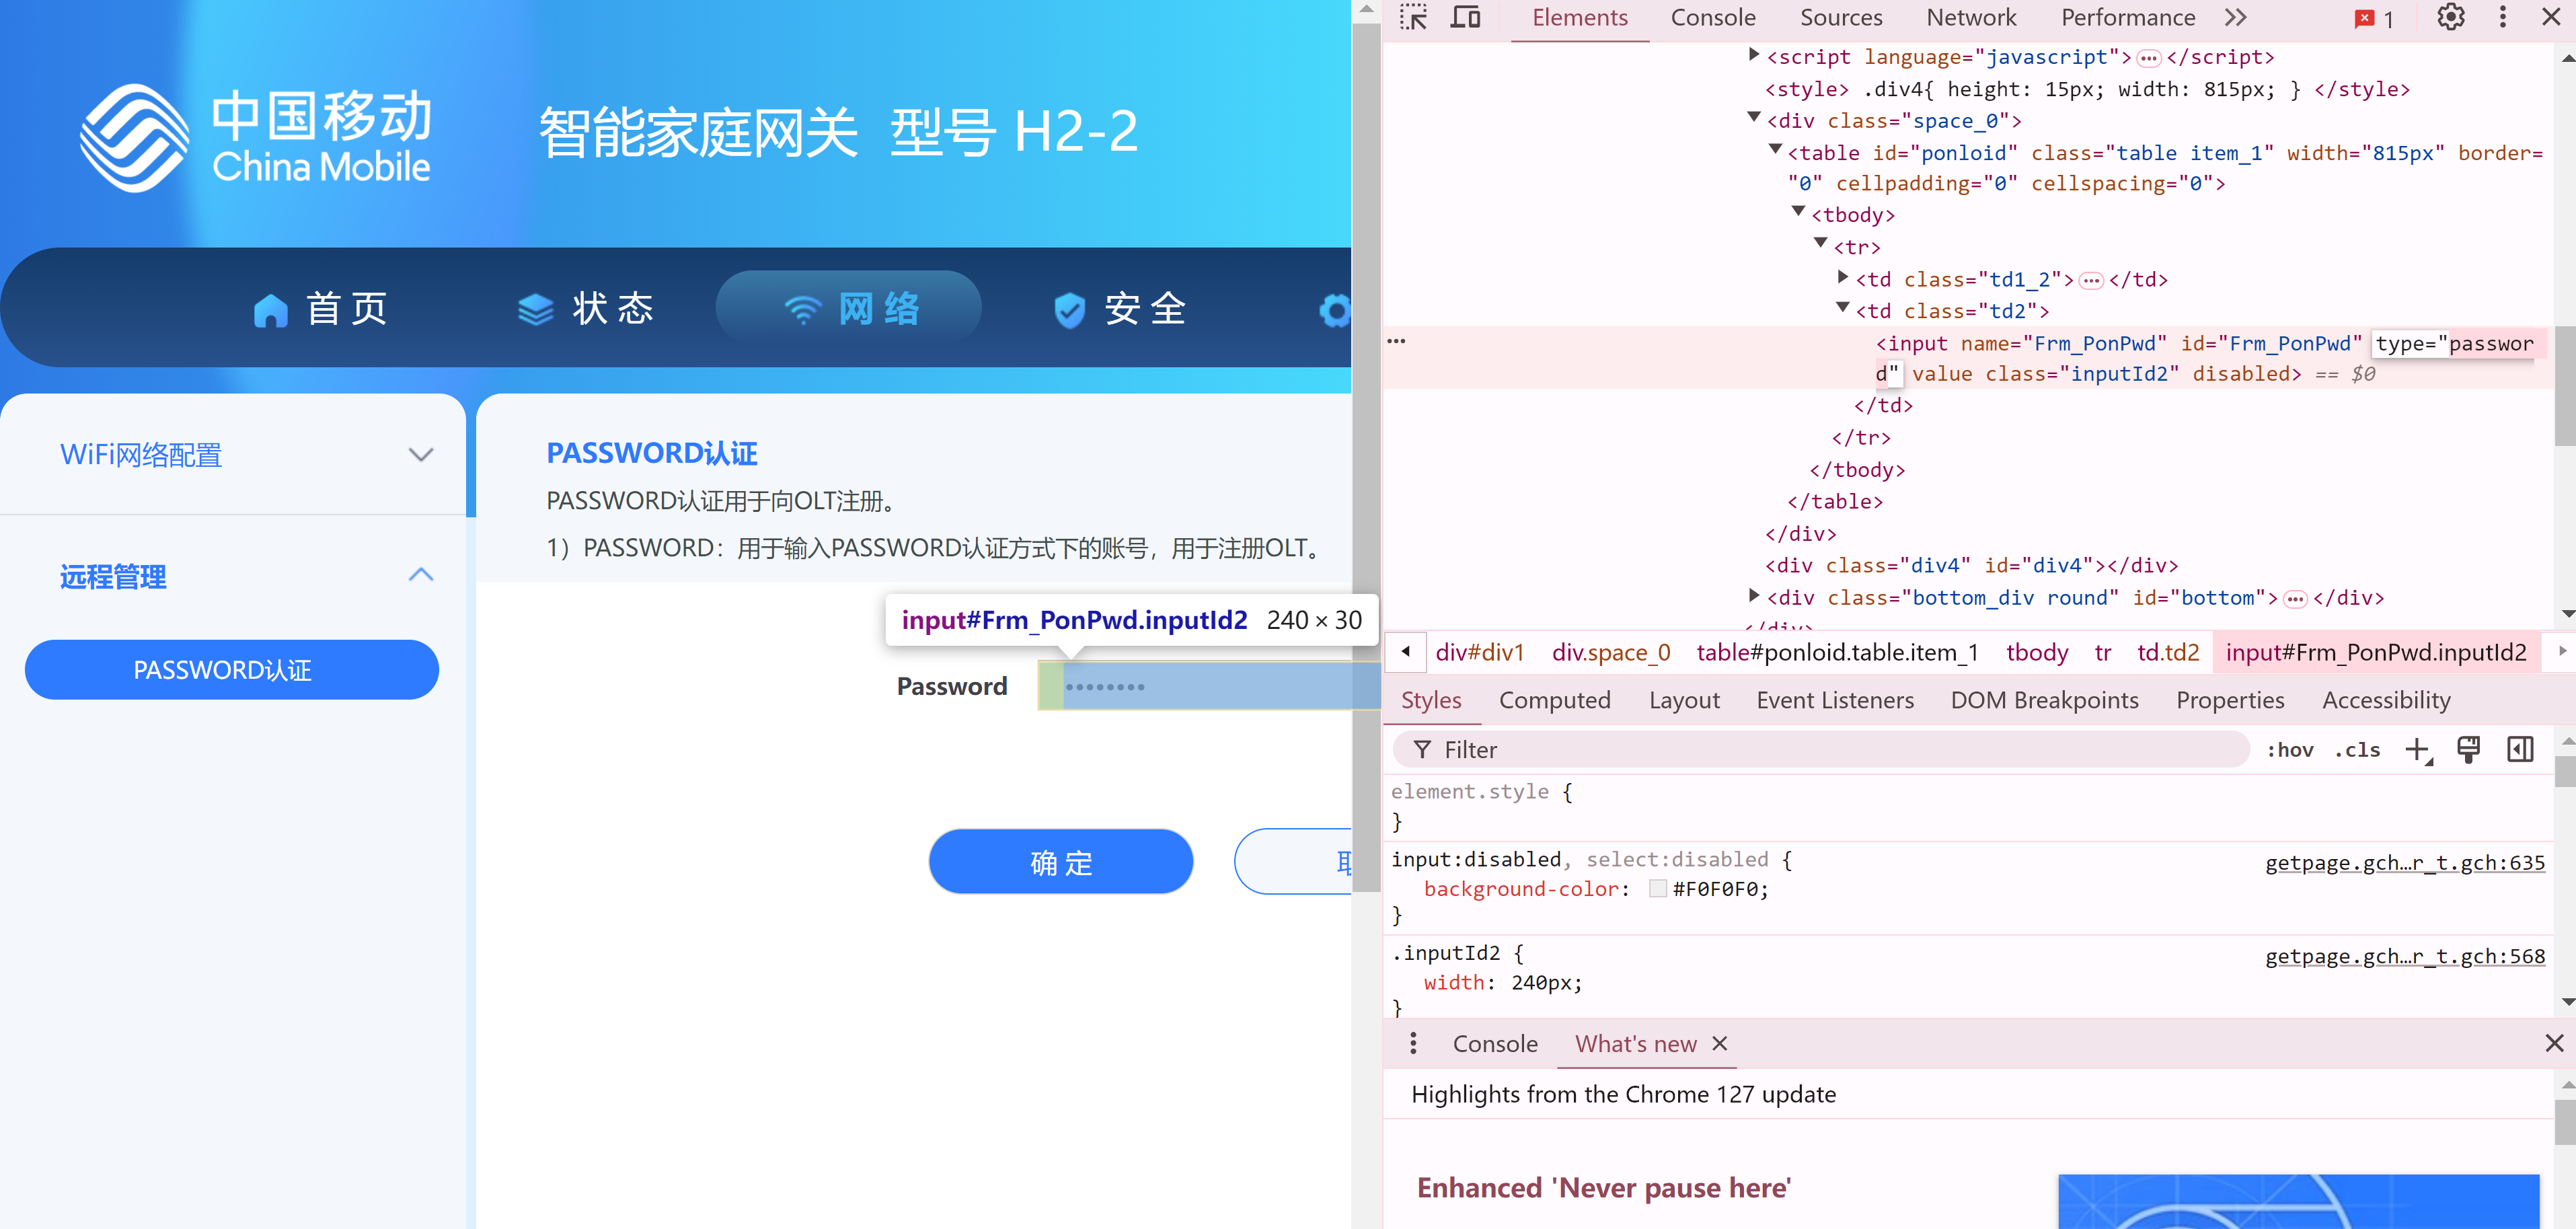The width and height of the screenshot is (2576, 1229).
Task: Open DevTools three-dot customize menu
Action: pos(2503,18)
